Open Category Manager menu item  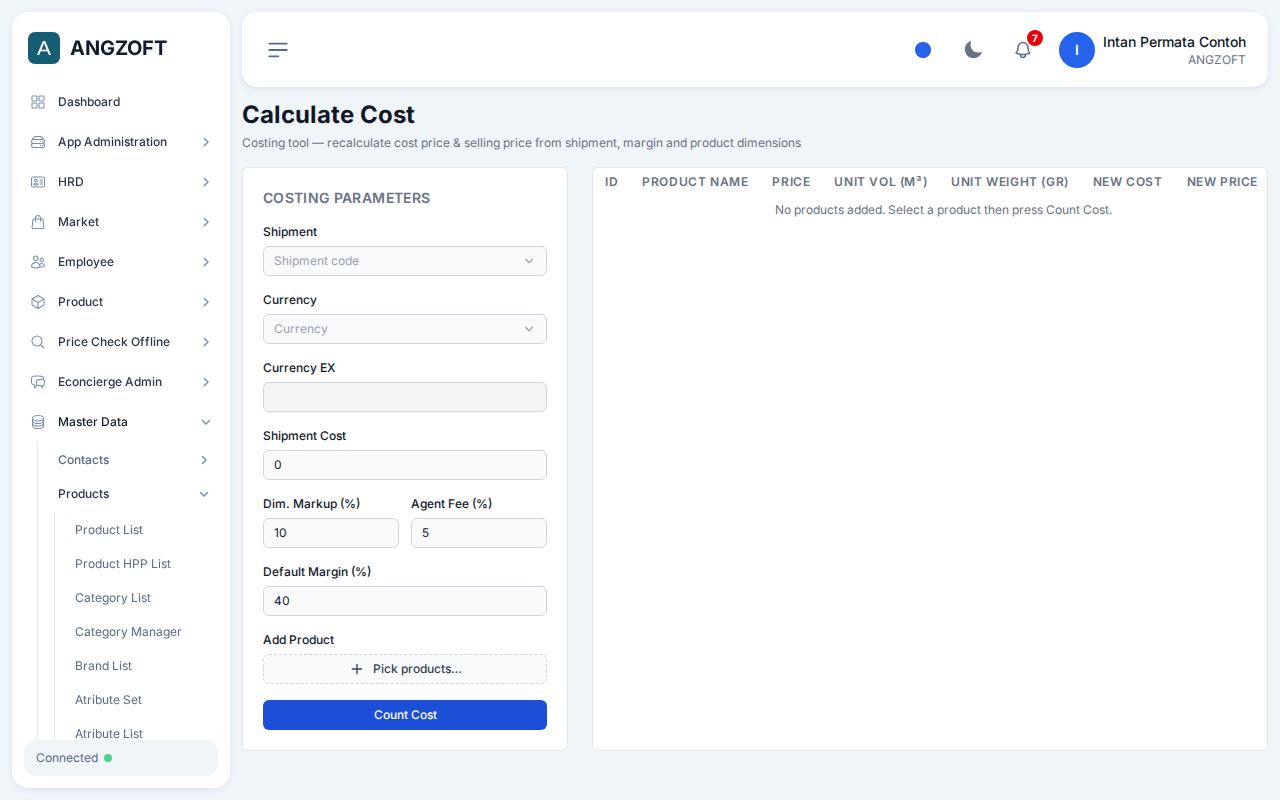point(128,632)
